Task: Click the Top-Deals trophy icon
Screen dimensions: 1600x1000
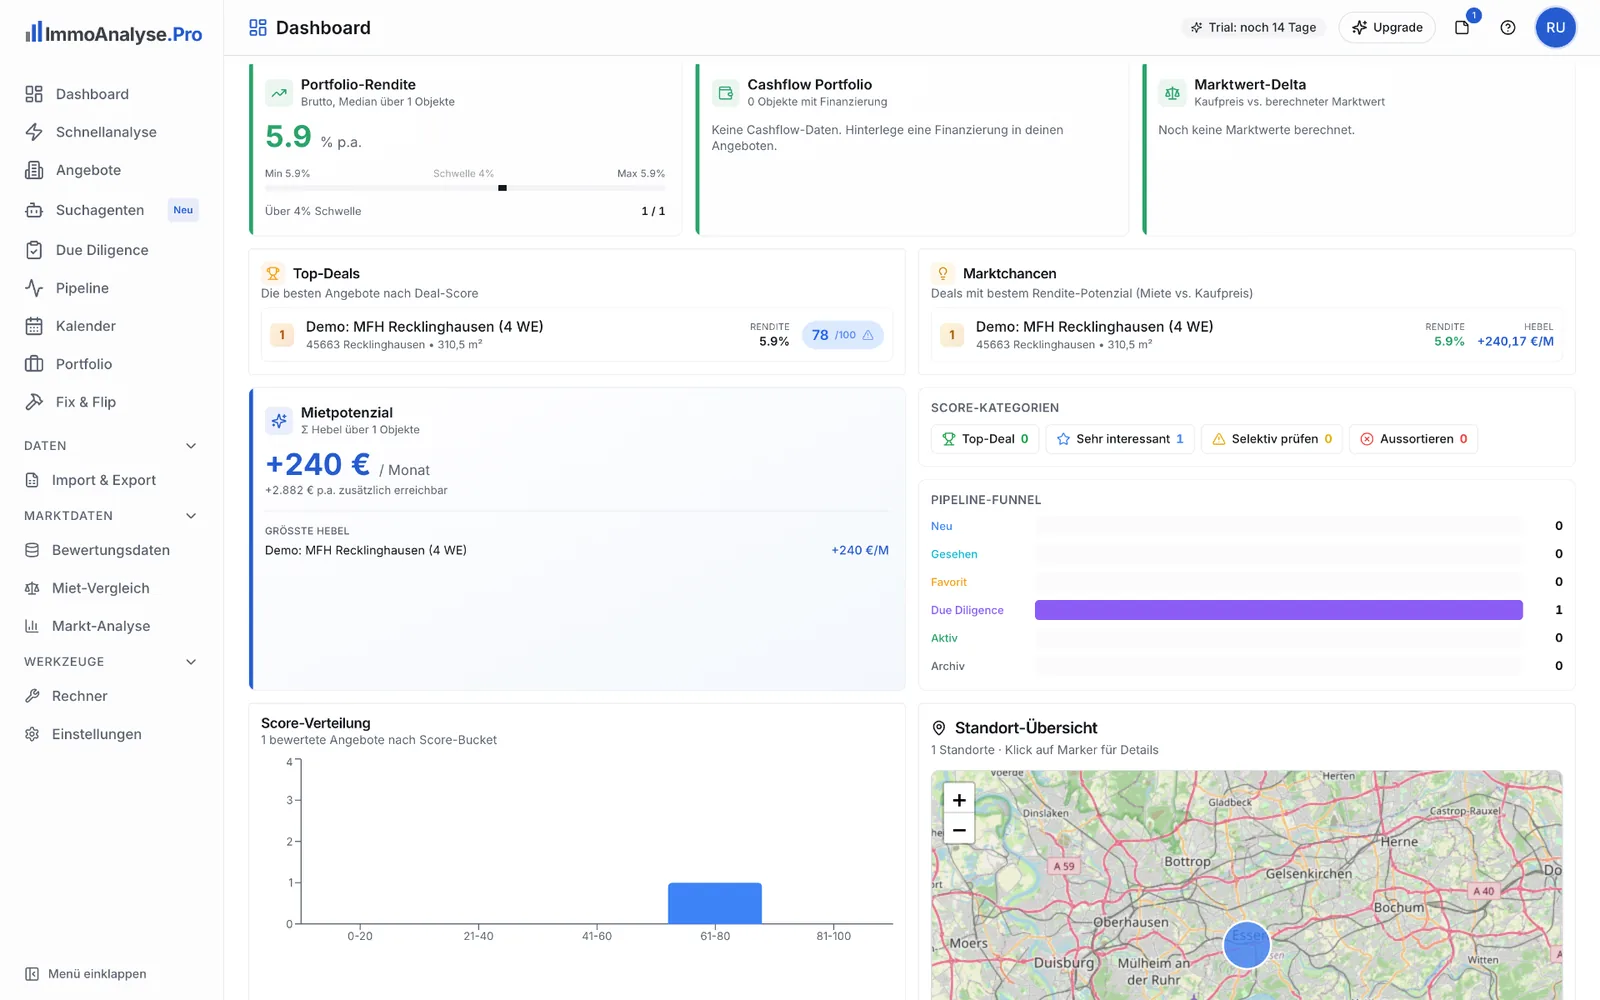Action: (x=273, y=273)
